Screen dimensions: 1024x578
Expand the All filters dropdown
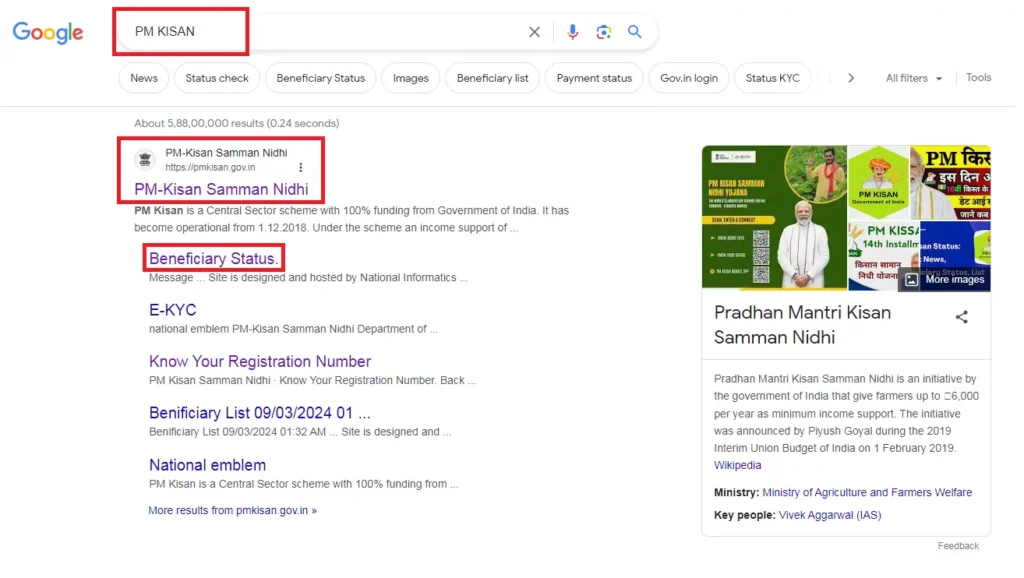point(913,78)
